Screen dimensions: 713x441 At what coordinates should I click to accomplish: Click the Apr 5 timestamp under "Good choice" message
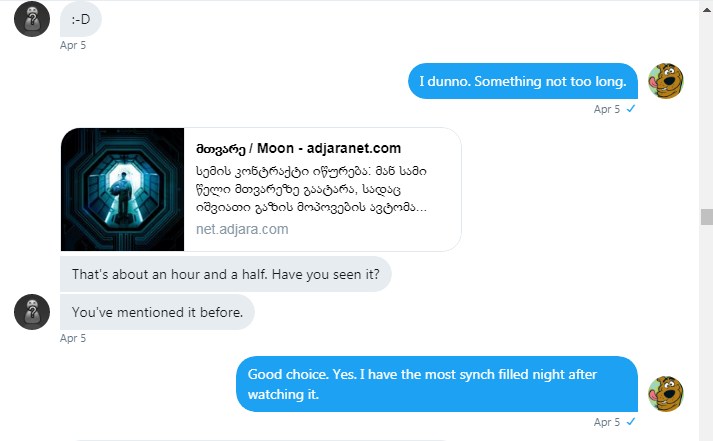(607, 422)
